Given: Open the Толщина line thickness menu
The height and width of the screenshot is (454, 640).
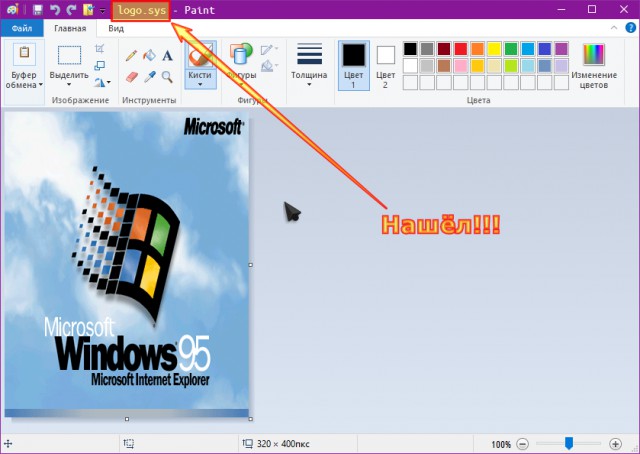Looking at the screenshot, I should pyautogui.click(x=309, y=65).
